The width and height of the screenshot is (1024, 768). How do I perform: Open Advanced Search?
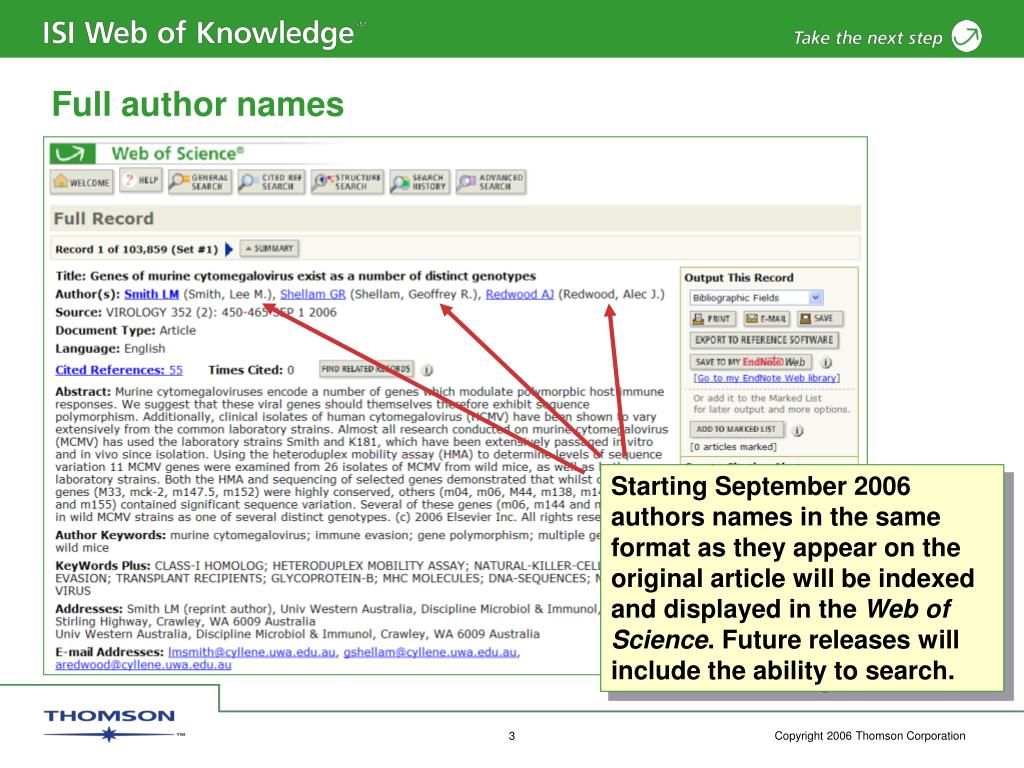pyautogui.click(x=490, y=182)
